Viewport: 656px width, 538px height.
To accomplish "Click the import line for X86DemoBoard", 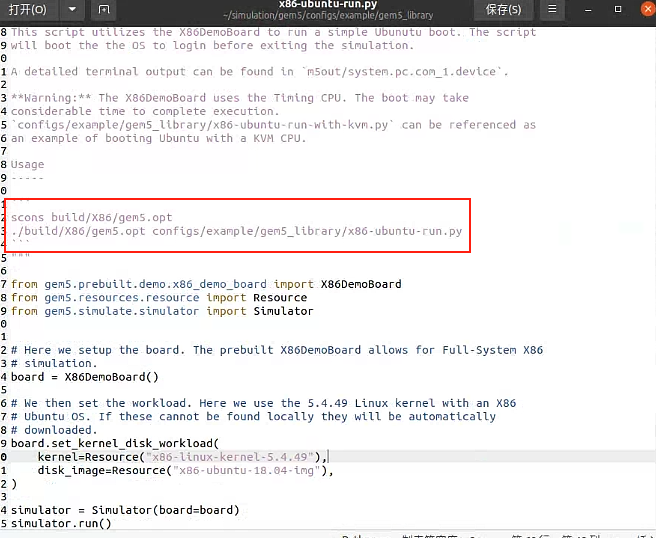I will 206,284.
